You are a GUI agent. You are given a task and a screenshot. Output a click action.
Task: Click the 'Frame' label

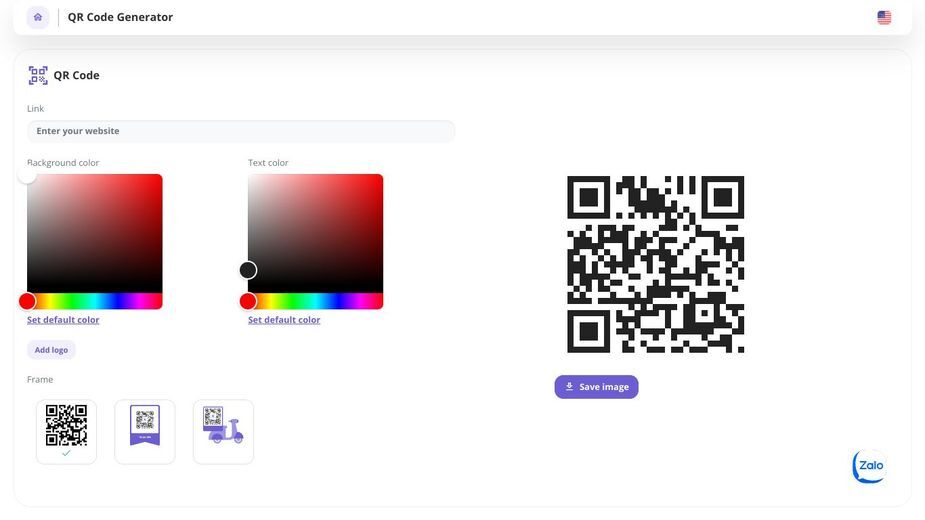pyautogui.click(x=40, y=380)
